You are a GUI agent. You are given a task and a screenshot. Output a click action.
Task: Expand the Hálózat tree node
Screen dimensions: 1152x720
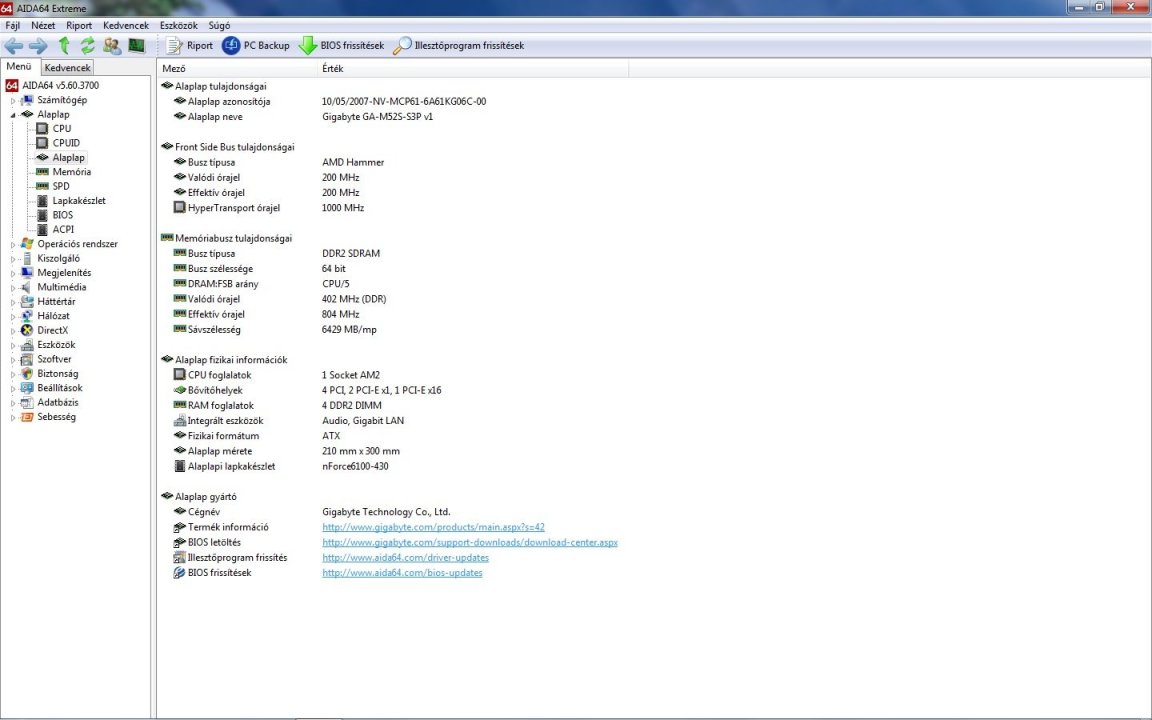(12, 317)
